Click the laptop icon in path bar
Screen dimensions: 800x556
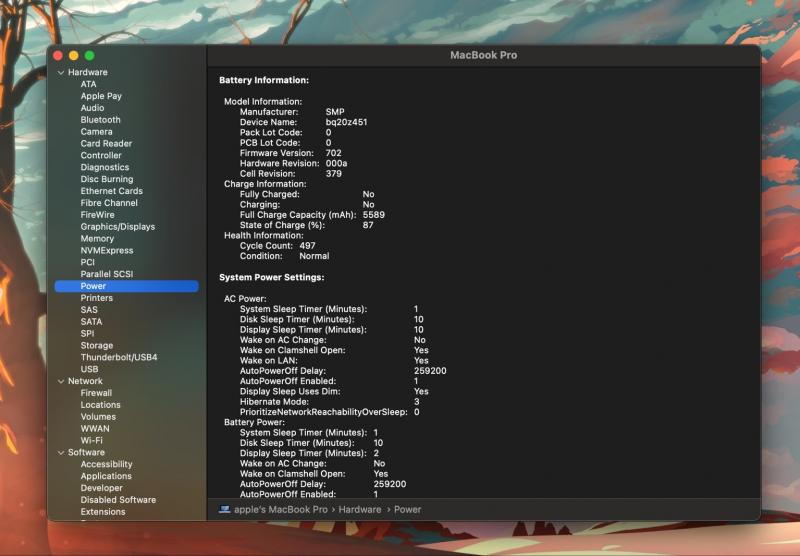[225, 509]
